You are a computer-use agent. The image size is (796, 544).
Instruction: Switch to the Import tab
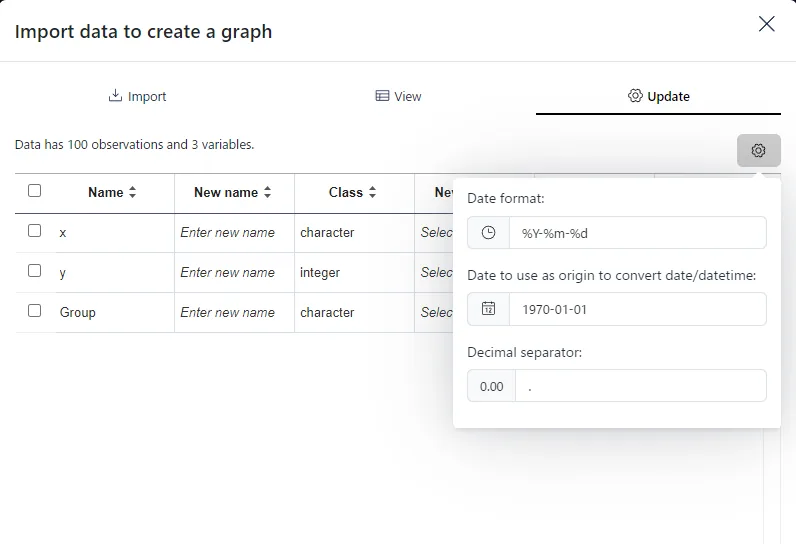click(137, 96)
